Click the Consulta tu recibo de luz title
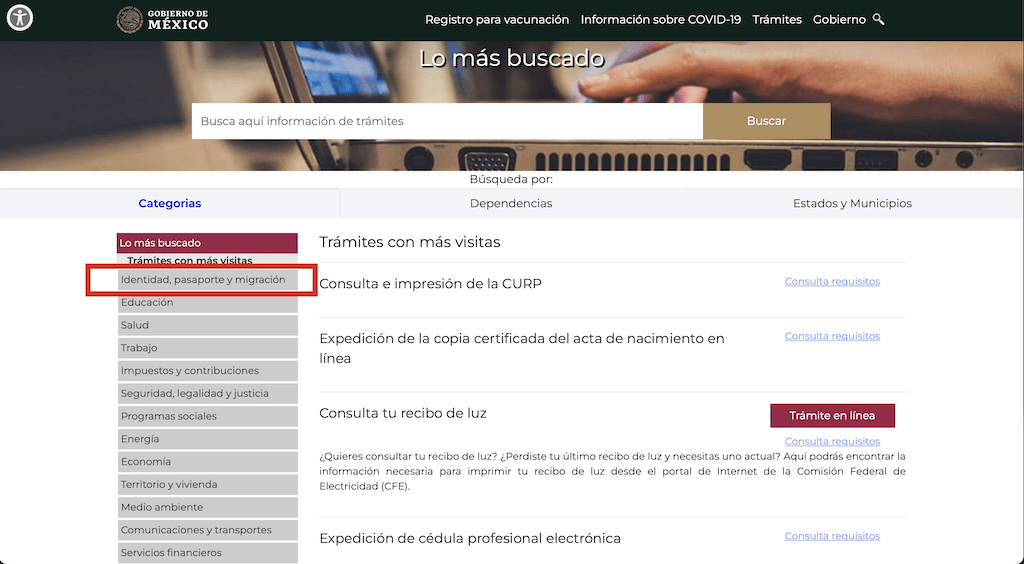 click(x=403, y=413)
